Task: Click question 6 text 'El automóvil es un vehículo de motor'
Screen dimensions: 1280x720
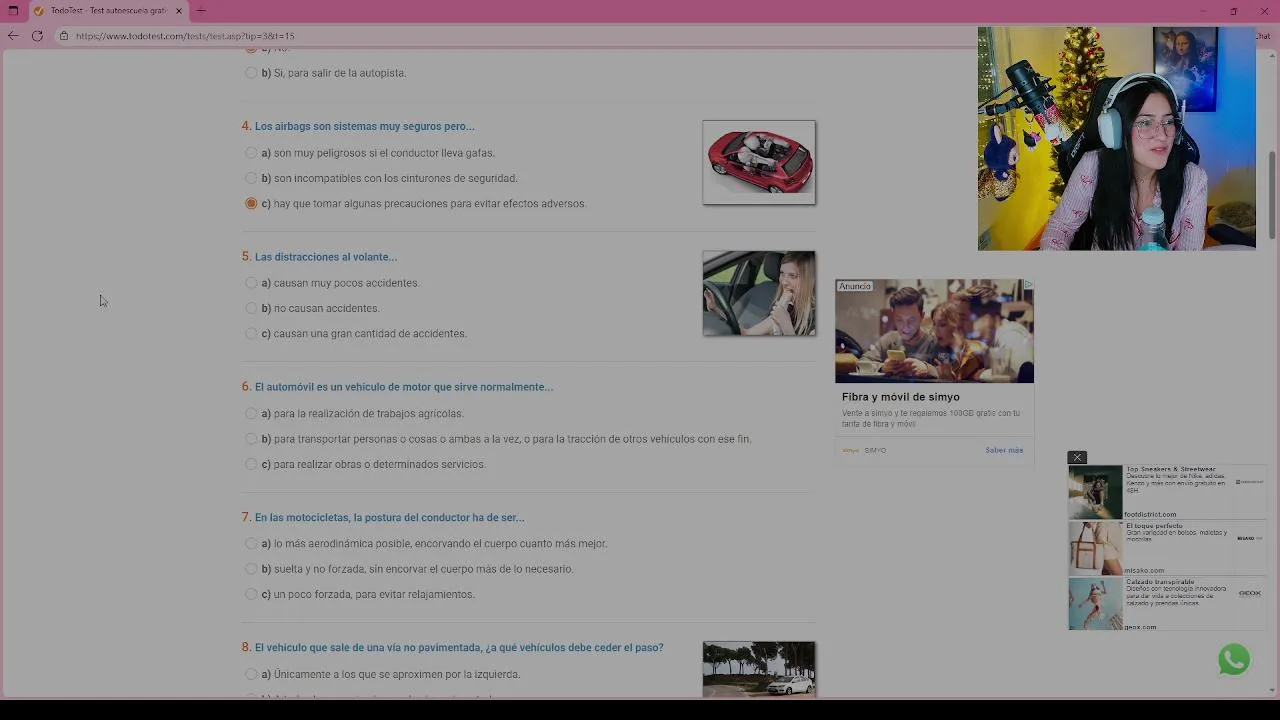Action: [x=404, y=387]
